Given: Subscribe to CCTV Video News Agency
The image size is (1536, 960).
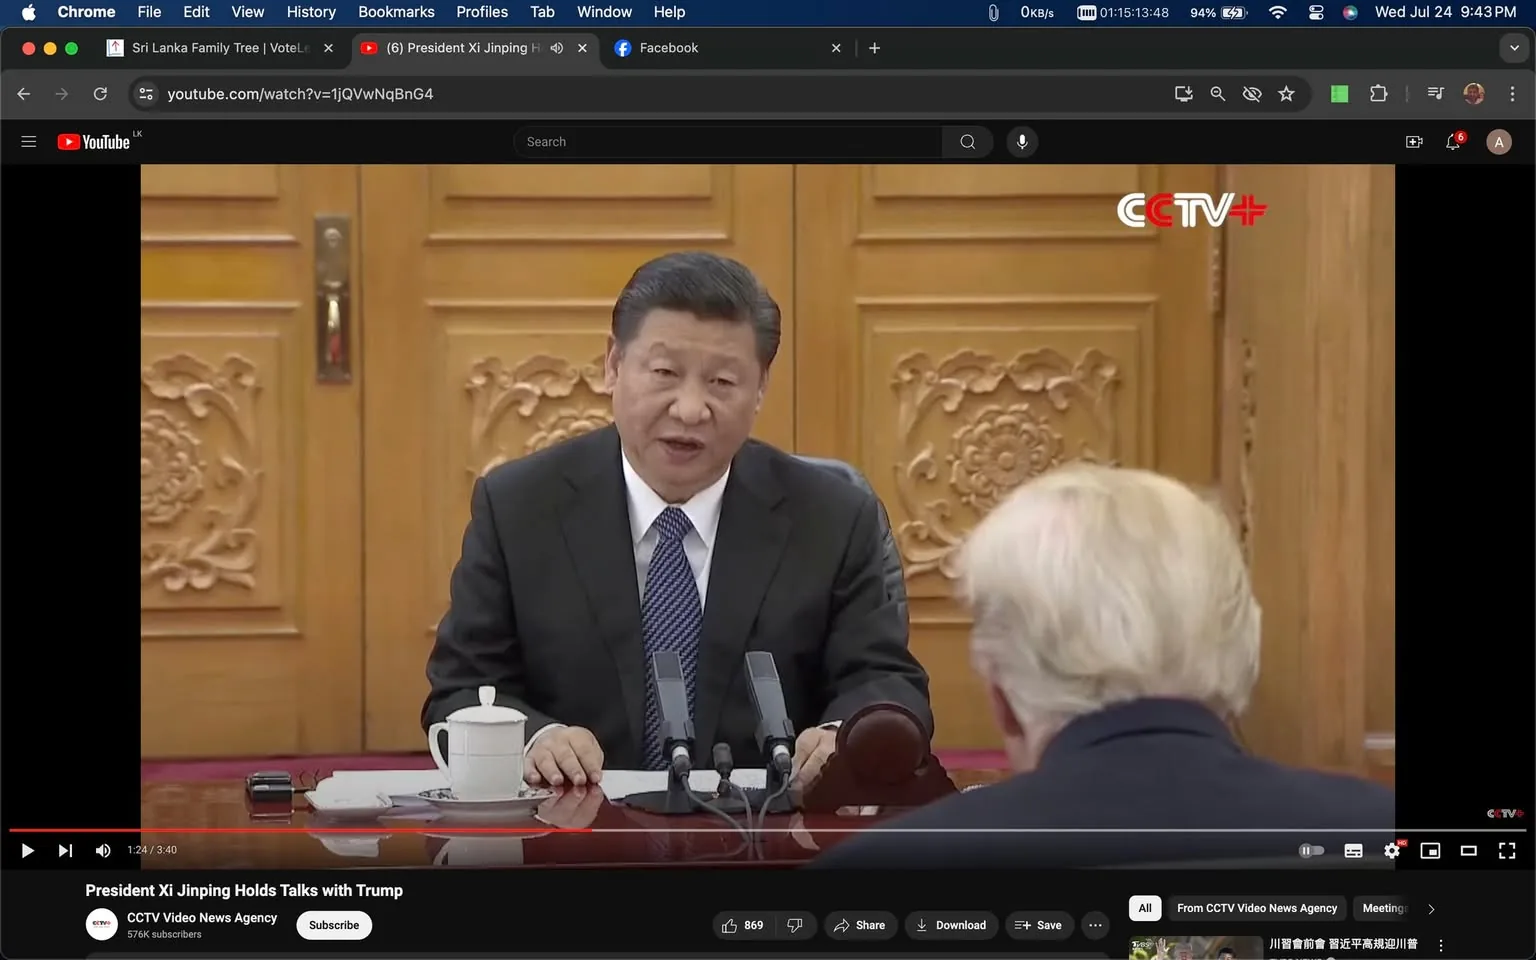Looking at the screenshot, I should 333,925.
